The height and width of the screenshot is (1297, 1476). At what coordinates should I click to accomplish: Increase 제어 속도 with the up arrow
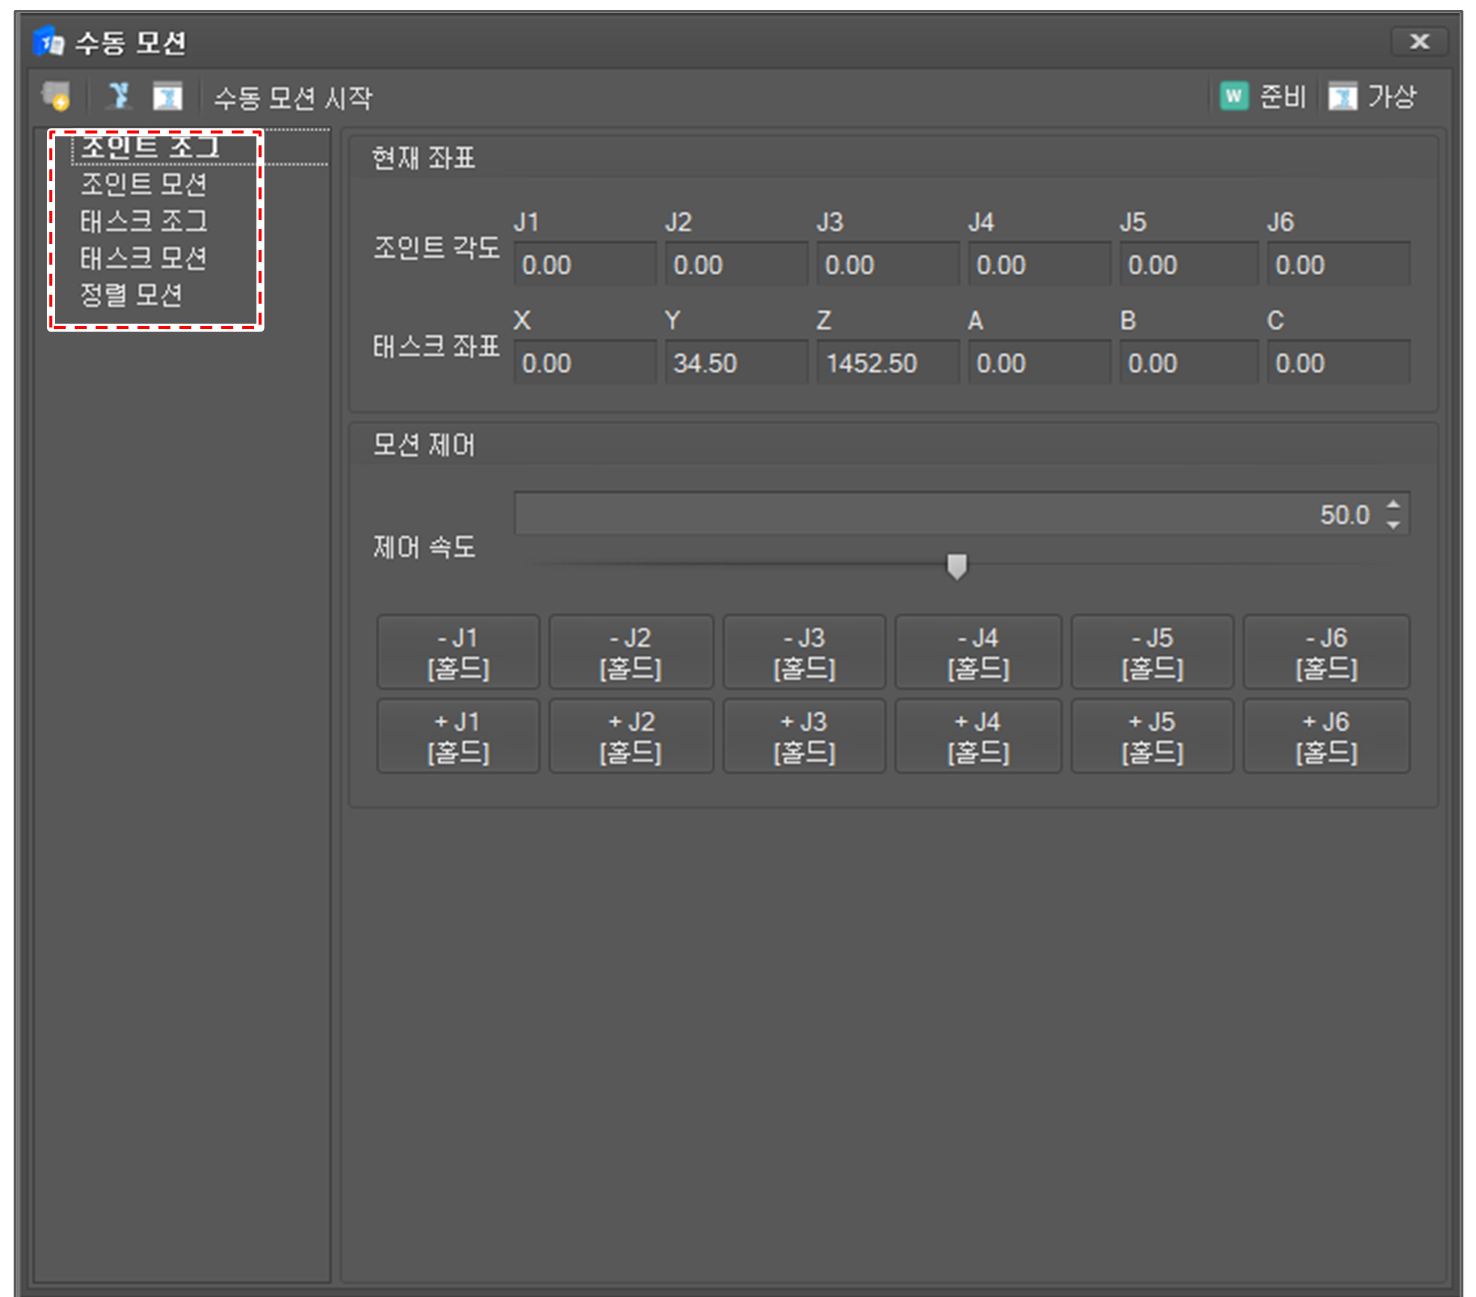(x=1393, y=505)
